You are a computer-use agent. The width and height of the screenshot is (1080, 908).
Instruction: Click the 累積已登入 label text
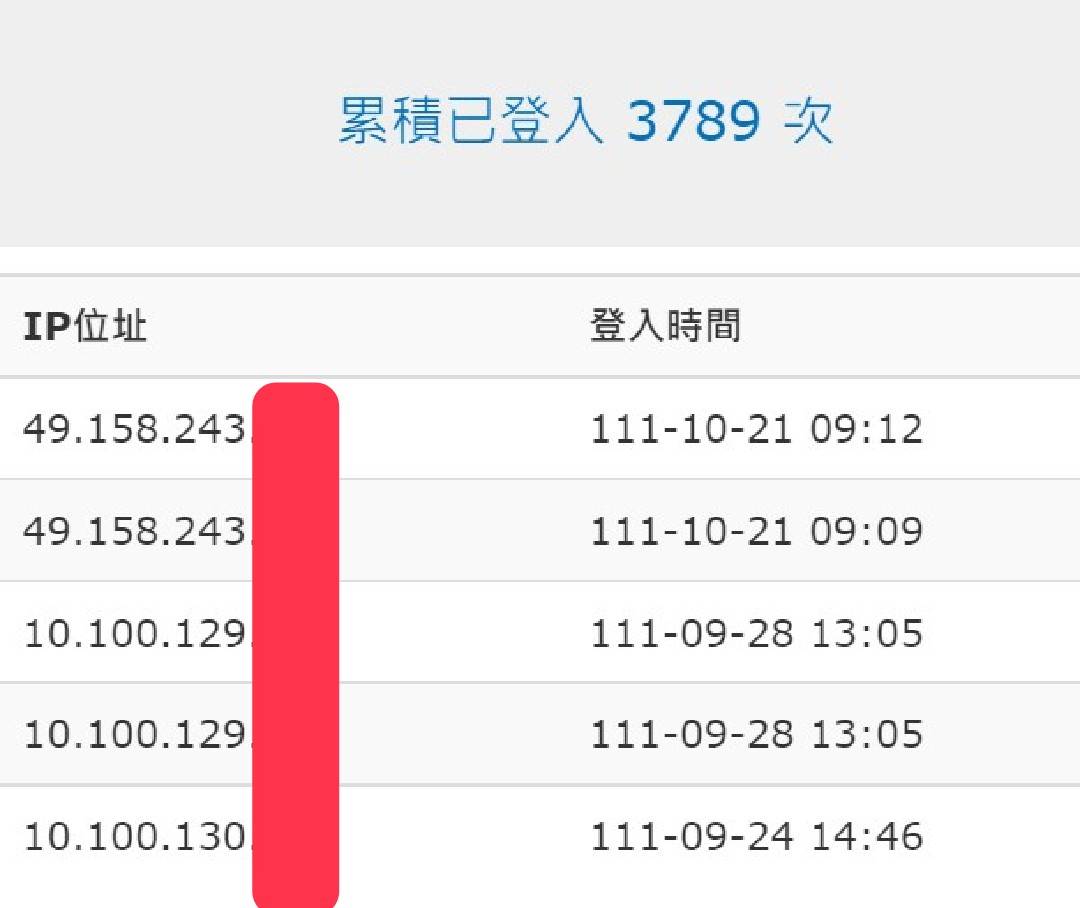pos(470,123)
